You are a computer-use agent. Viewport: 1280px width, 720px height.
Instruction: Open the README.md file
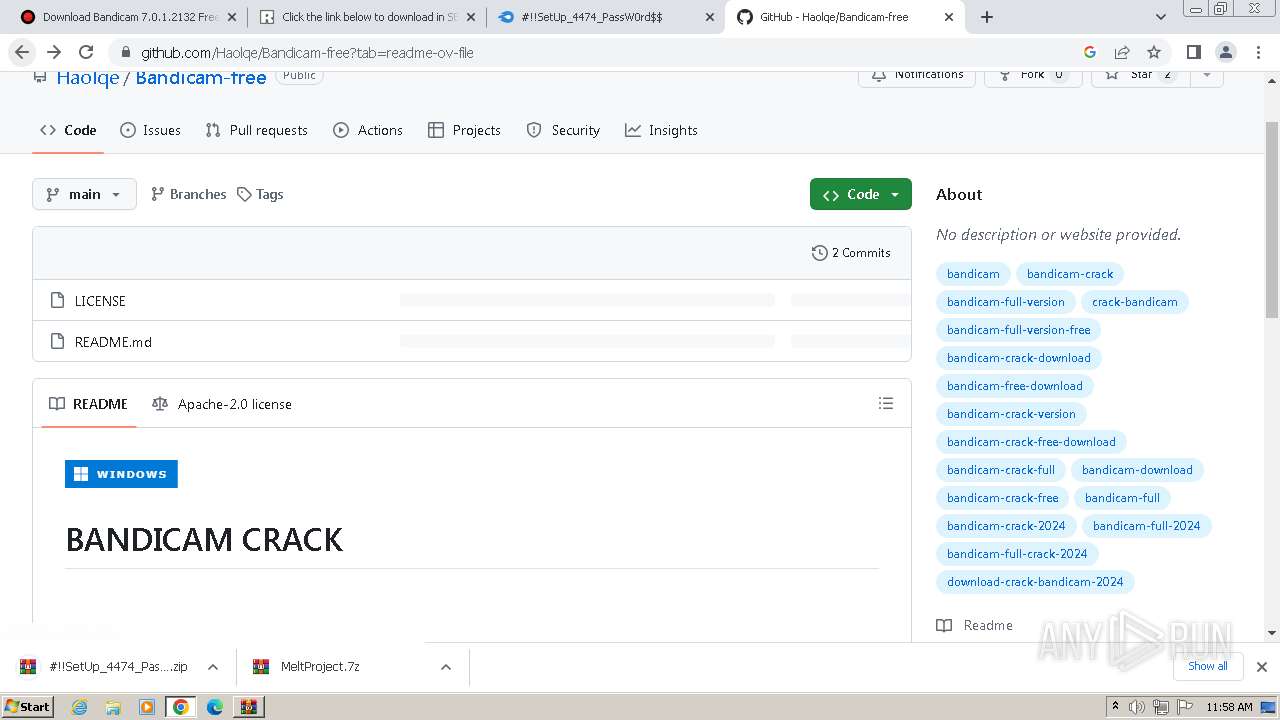[x=113, y=342]
